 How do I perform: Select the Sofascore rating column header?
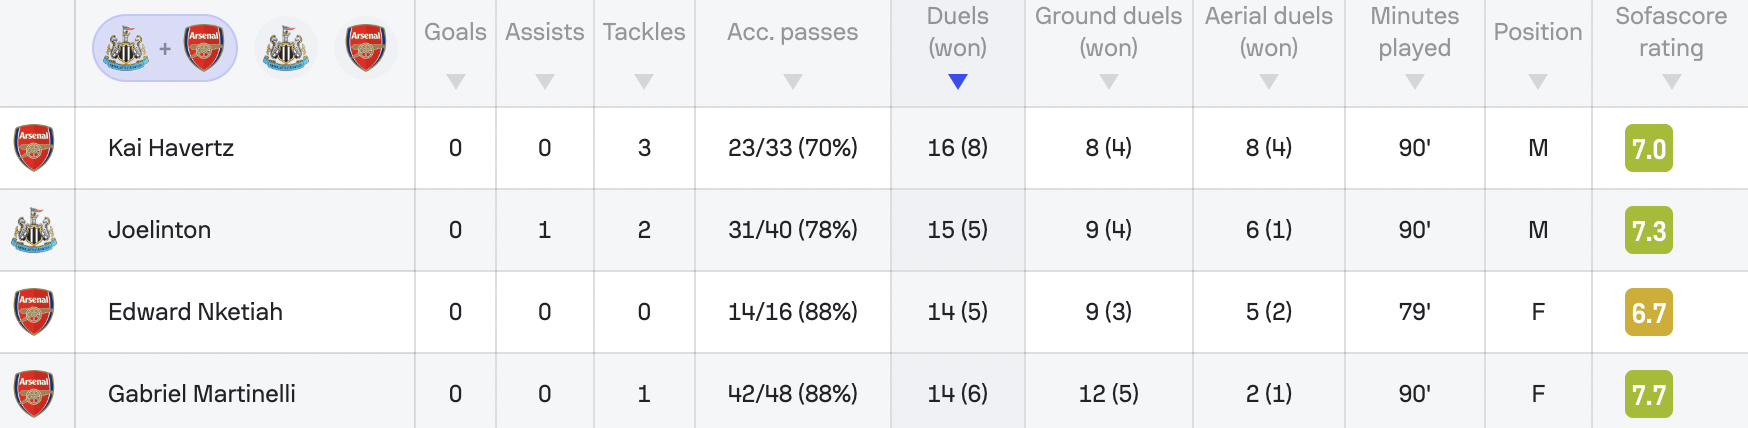click(x=1671, y=32)
